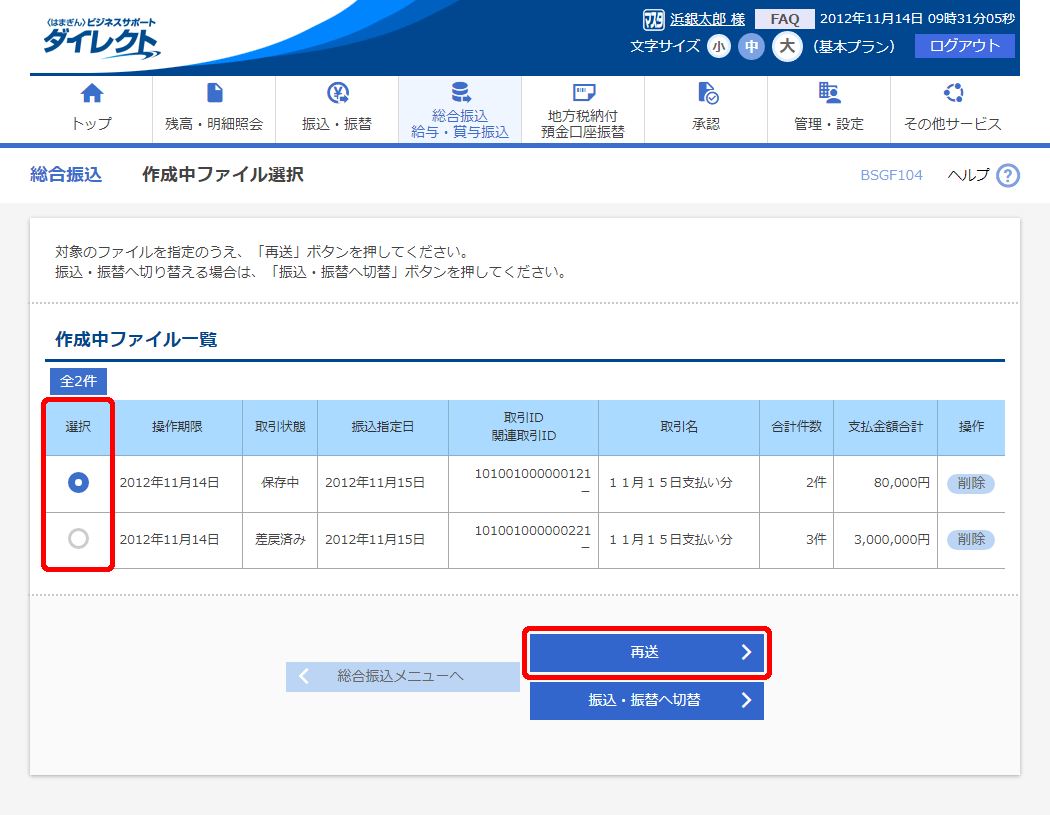Image resolution: width=1050 pixels, height=815 pixels.
Task: Select the radio button for 差戻済み row
Action: click(78, 539)
